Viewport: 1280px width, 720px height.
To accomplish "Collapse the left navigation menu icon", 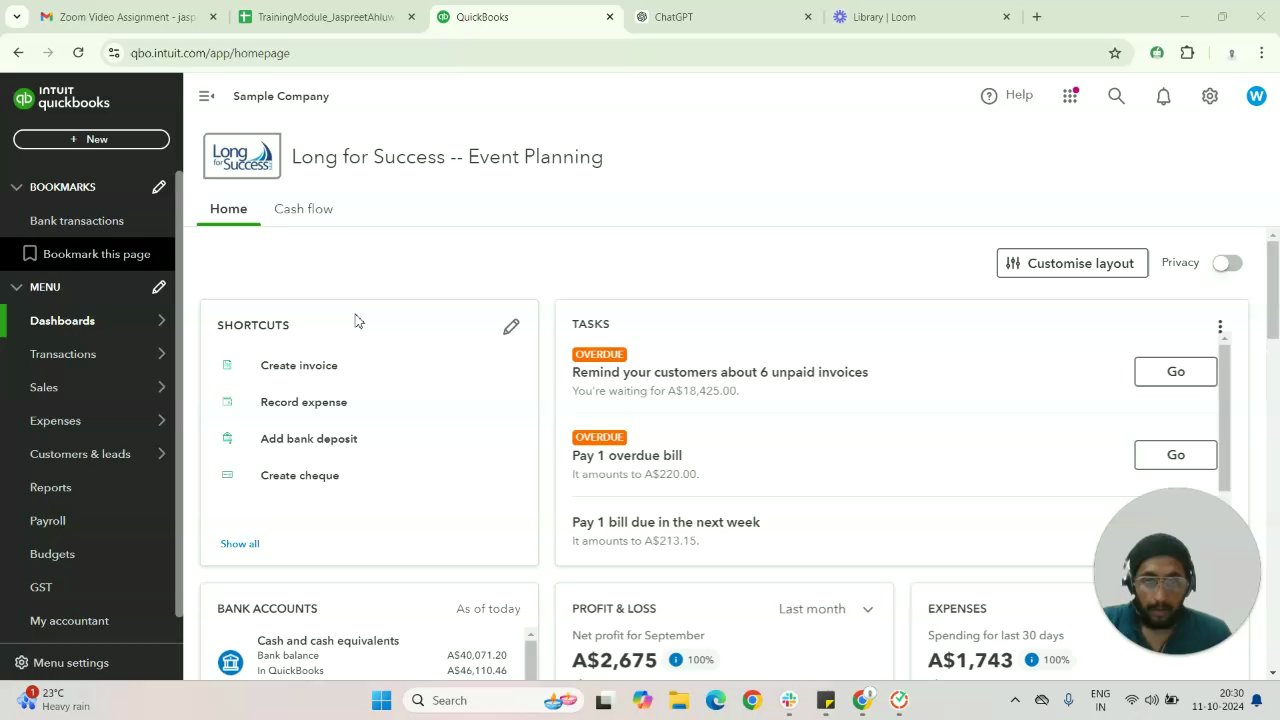I will (207, 96).
